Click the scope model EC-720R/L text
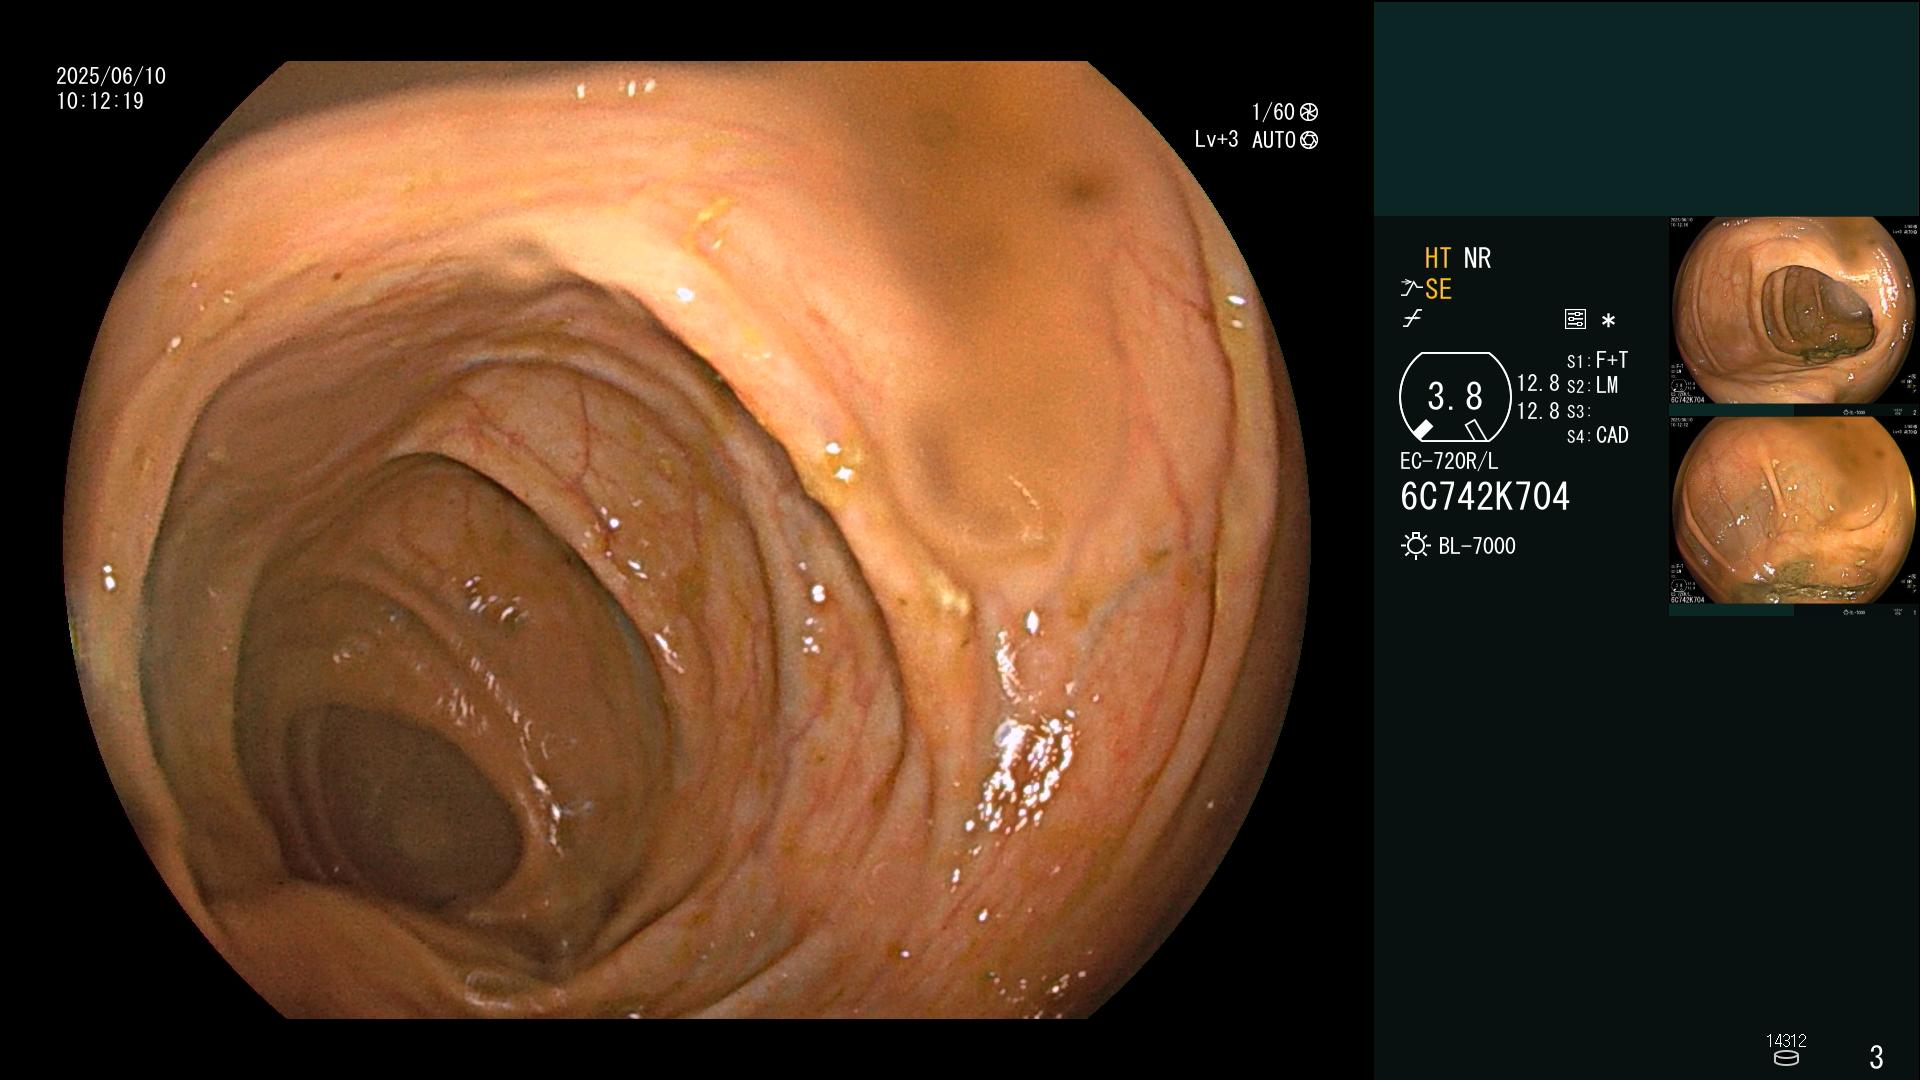This screenshot has height=1080, width=1920. 1449,462
